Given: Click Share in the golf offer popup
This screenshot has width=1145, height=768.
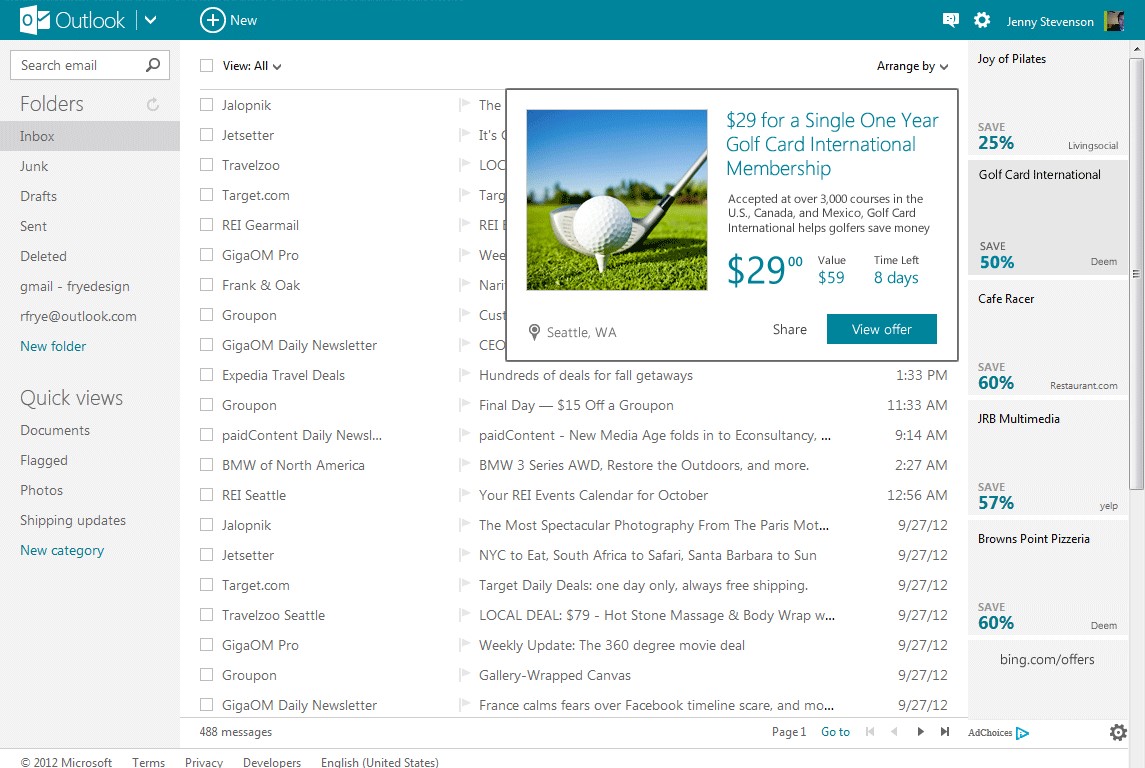Looking at the screenshot, I should [x=789, y=329].
